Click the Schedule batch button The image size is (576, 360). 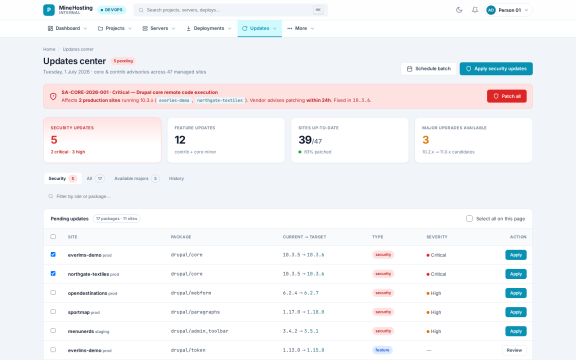(429, 69)
